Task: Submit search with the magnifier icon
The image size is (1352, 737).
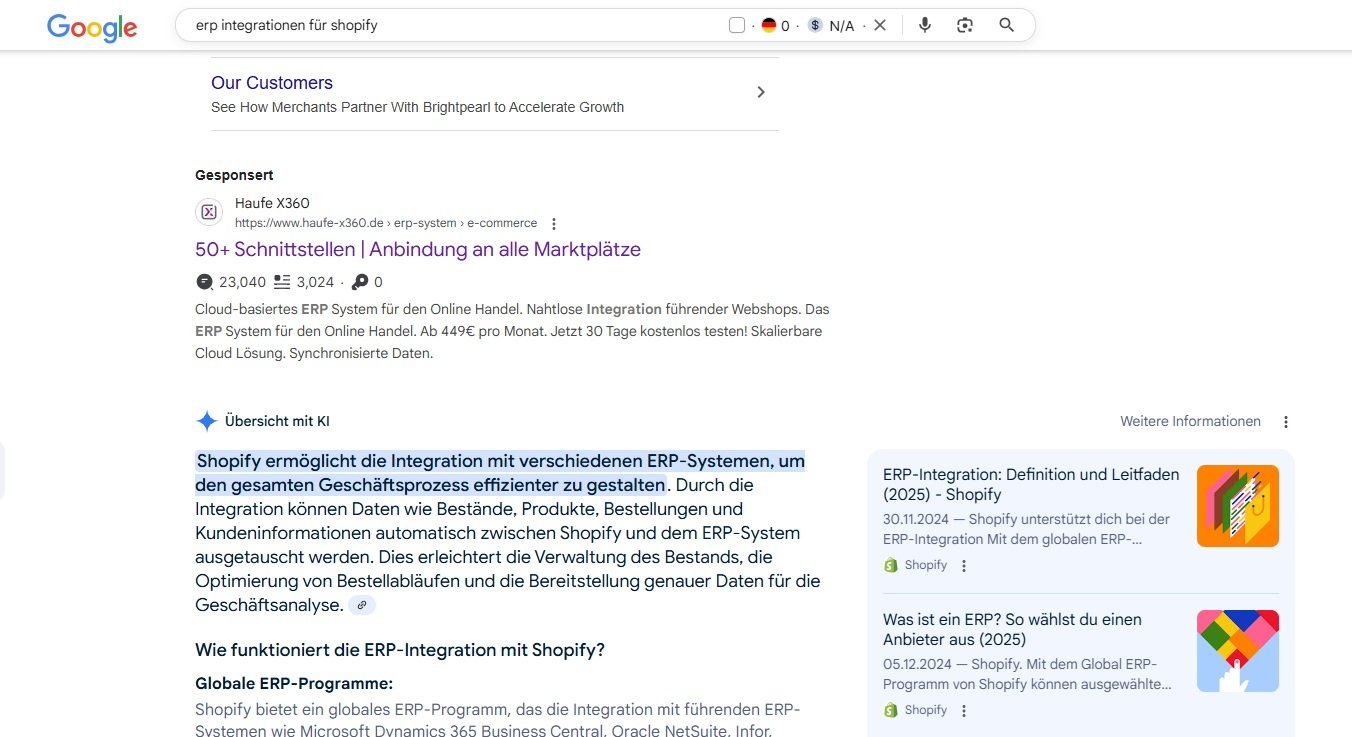Action: pyautogui.click(x=1007, y=25)
